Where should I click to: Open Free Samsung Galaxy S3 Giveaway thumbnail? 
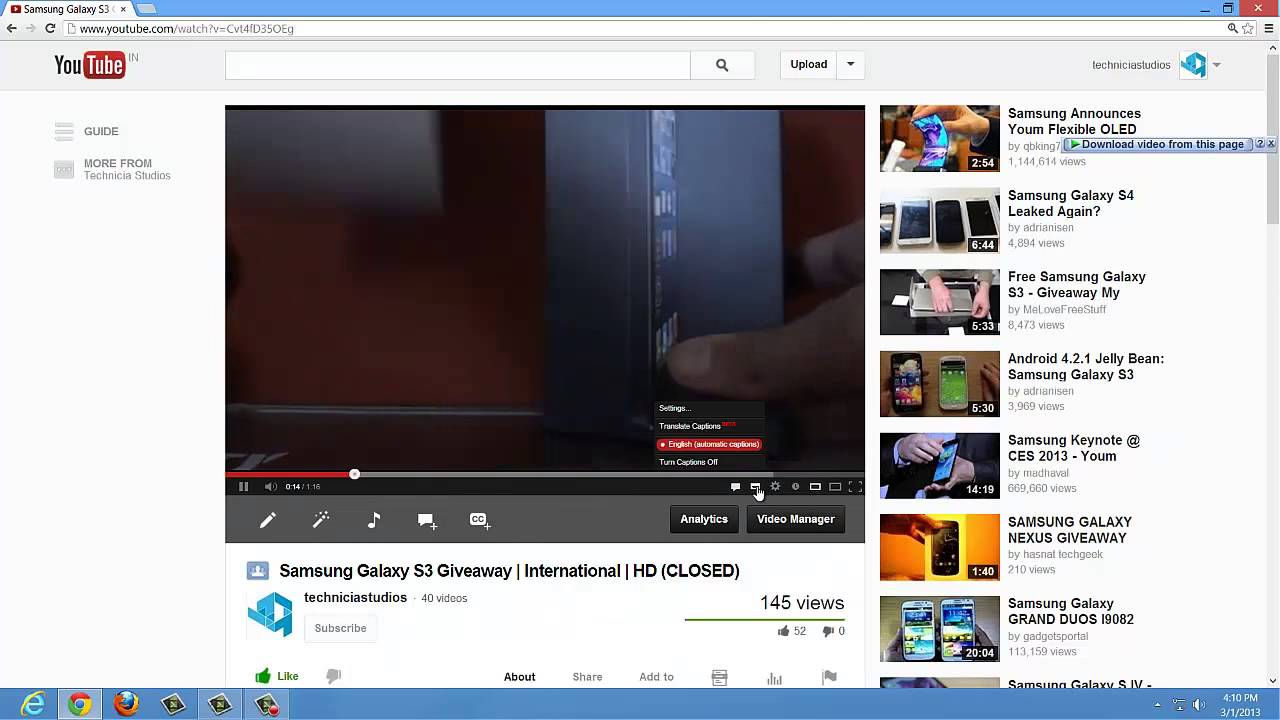[939, 302]
